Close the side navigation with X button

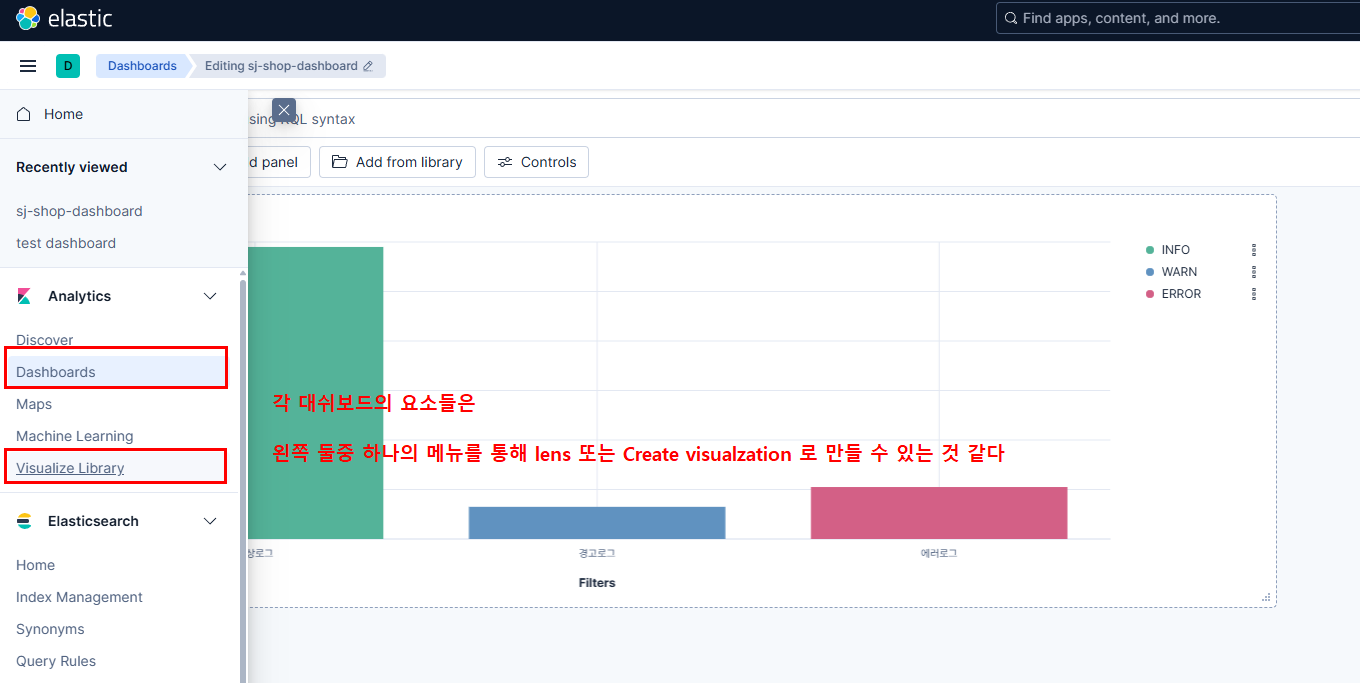(x=284, y=110)
